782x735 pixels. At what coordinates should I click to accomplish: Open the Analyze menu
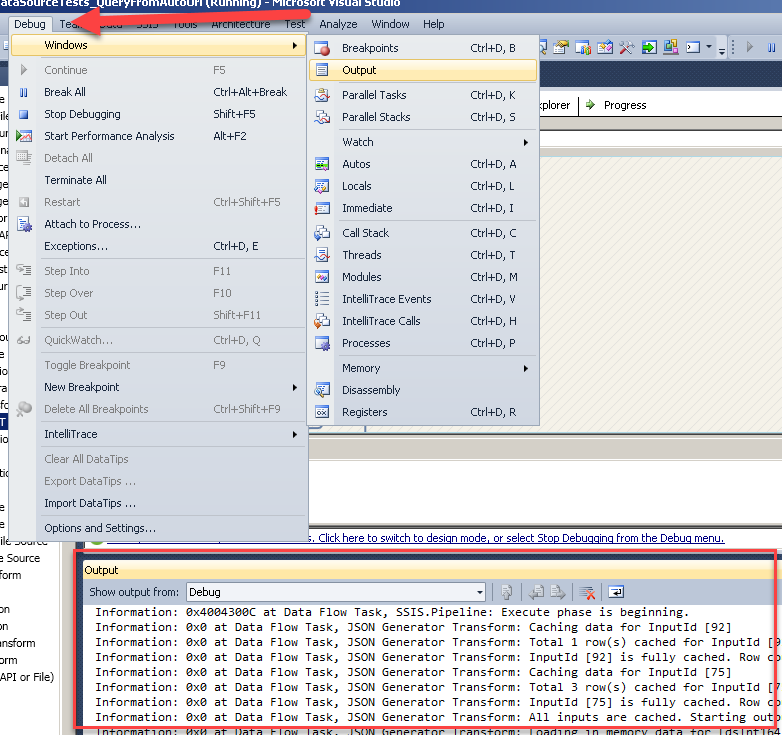coord(338,24)
